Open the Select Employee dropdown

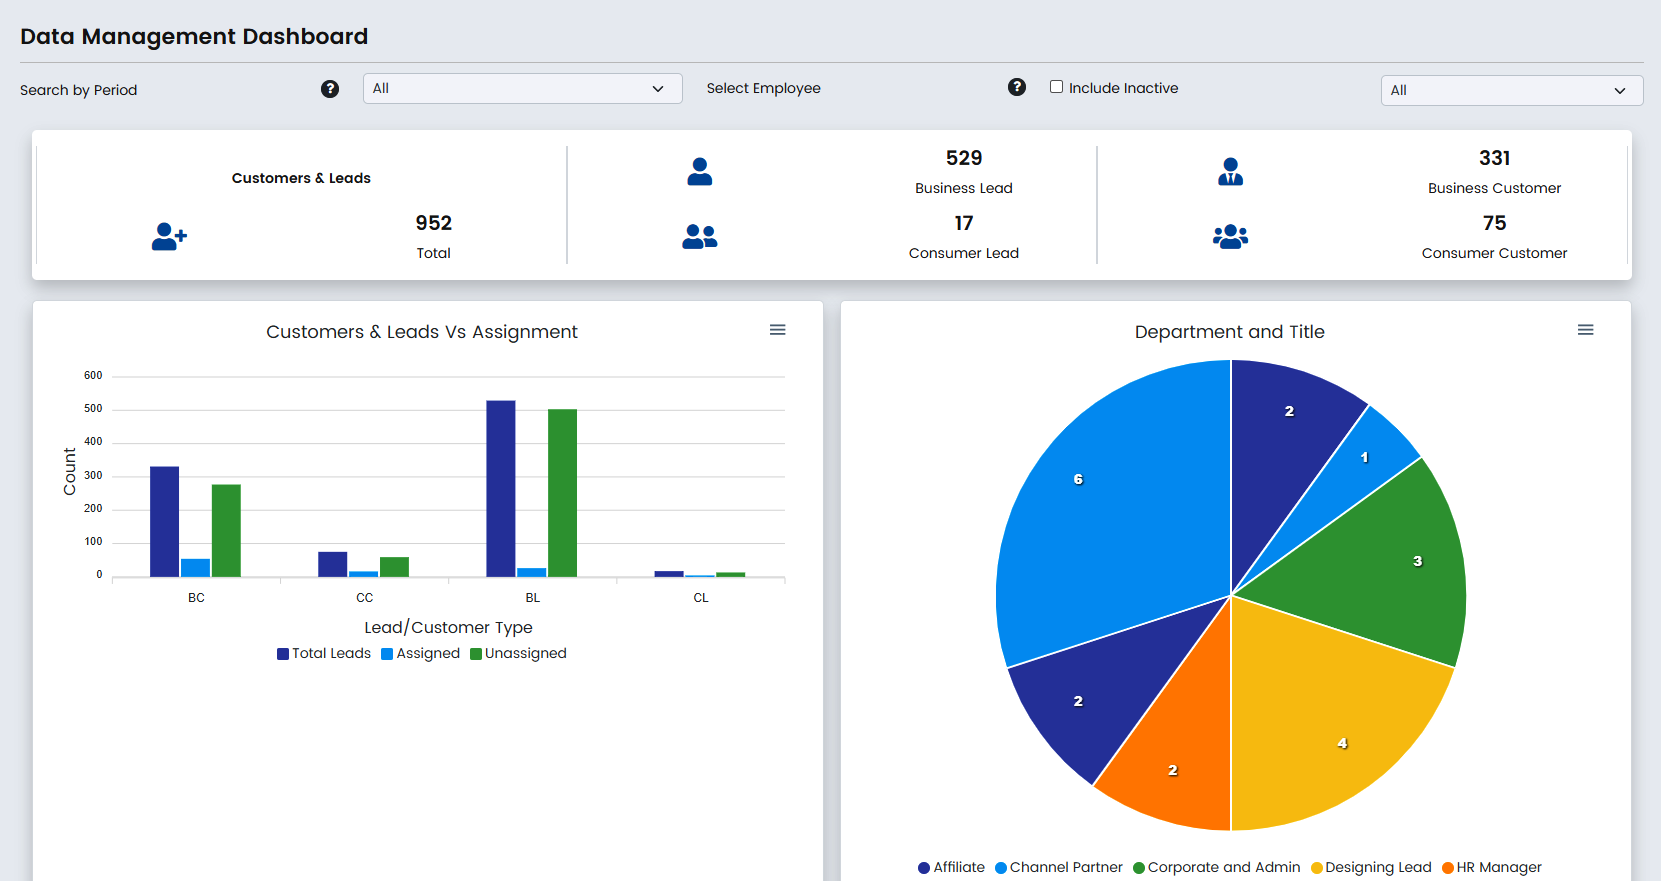(1511, 90)
